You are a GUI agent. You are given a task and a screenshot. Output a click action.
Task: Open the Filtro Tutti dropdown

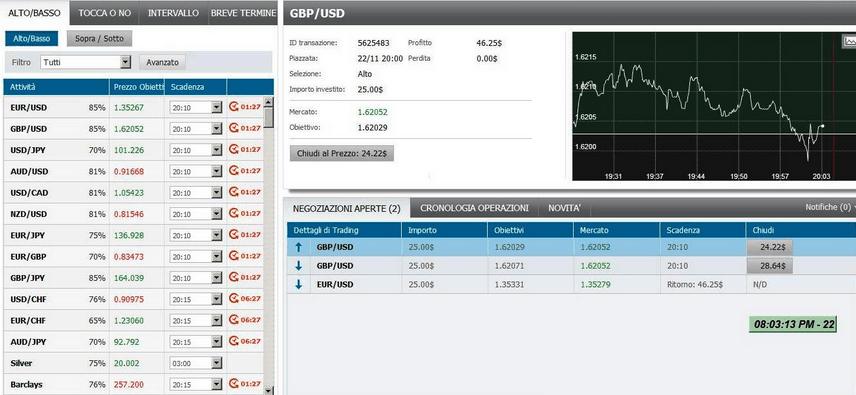tap(86, 62)
